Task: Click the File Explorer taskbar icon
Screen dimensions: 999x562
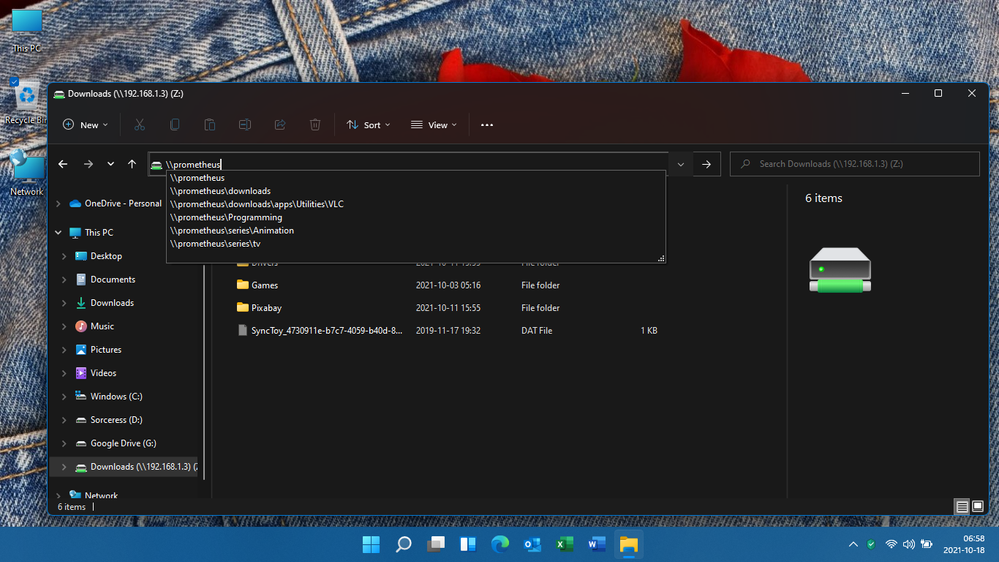Action: tap(629, 544)
